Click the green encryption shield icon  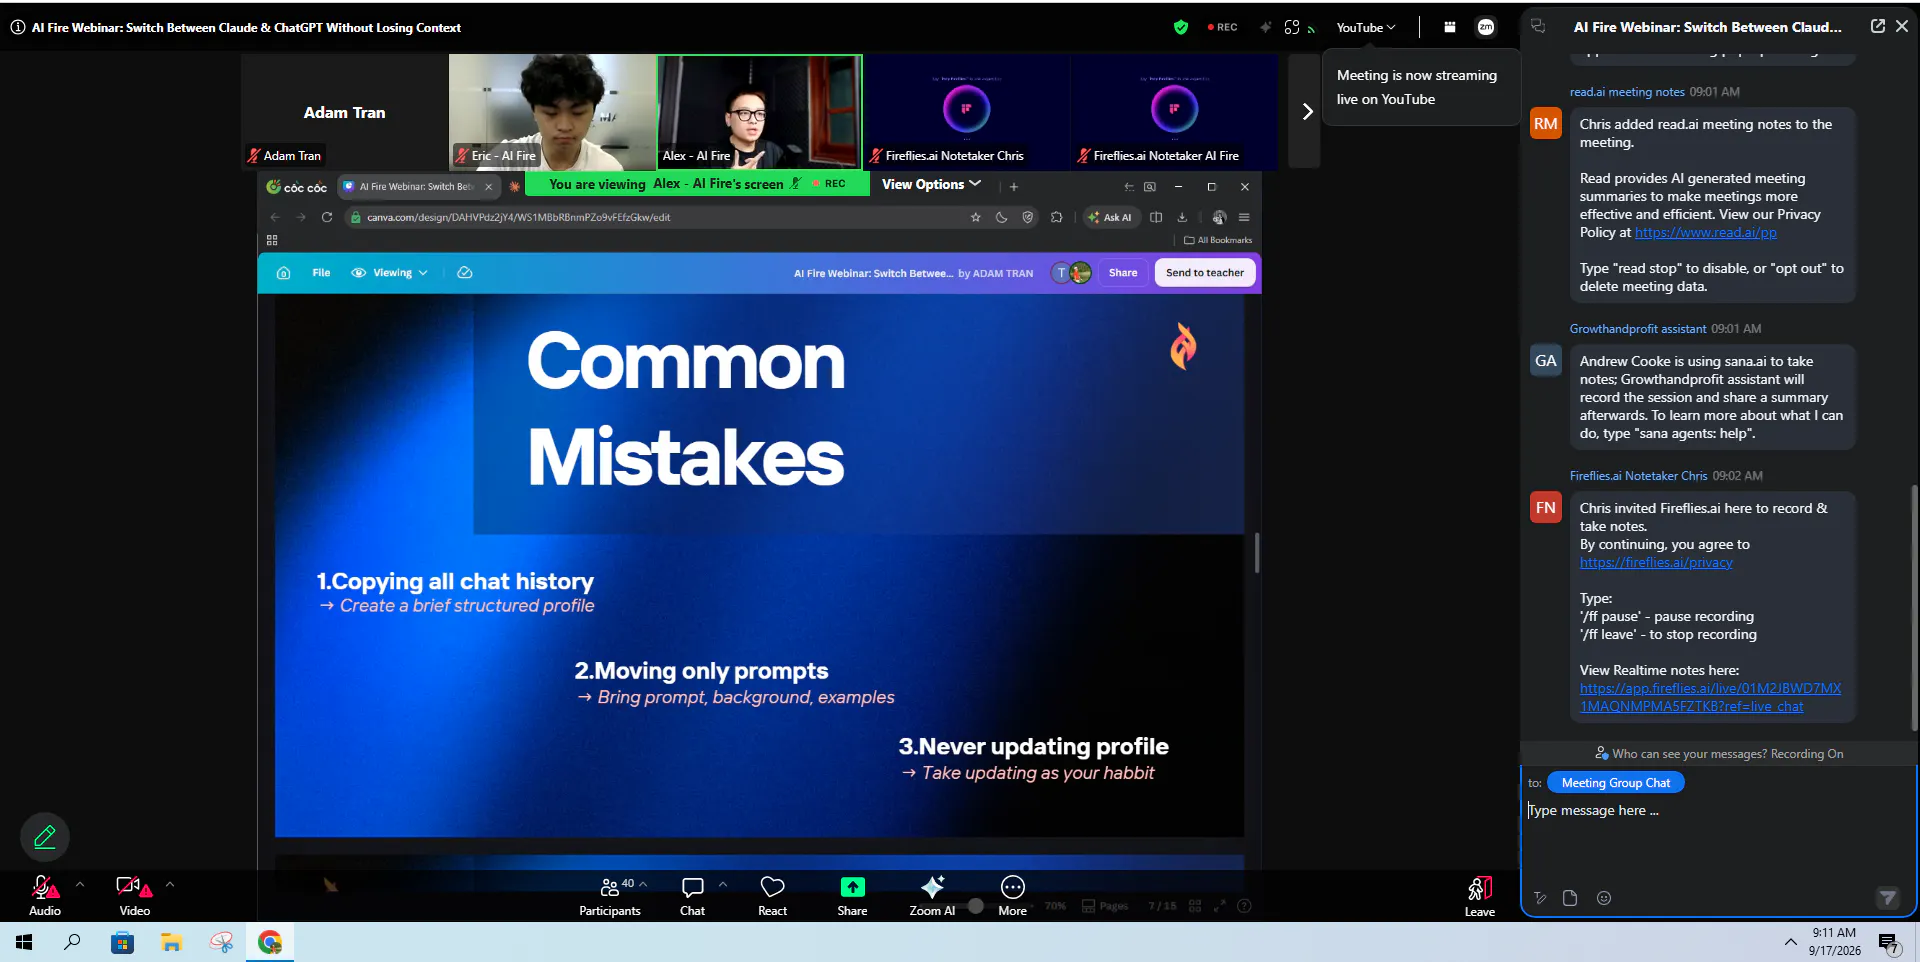point(1181,28)
